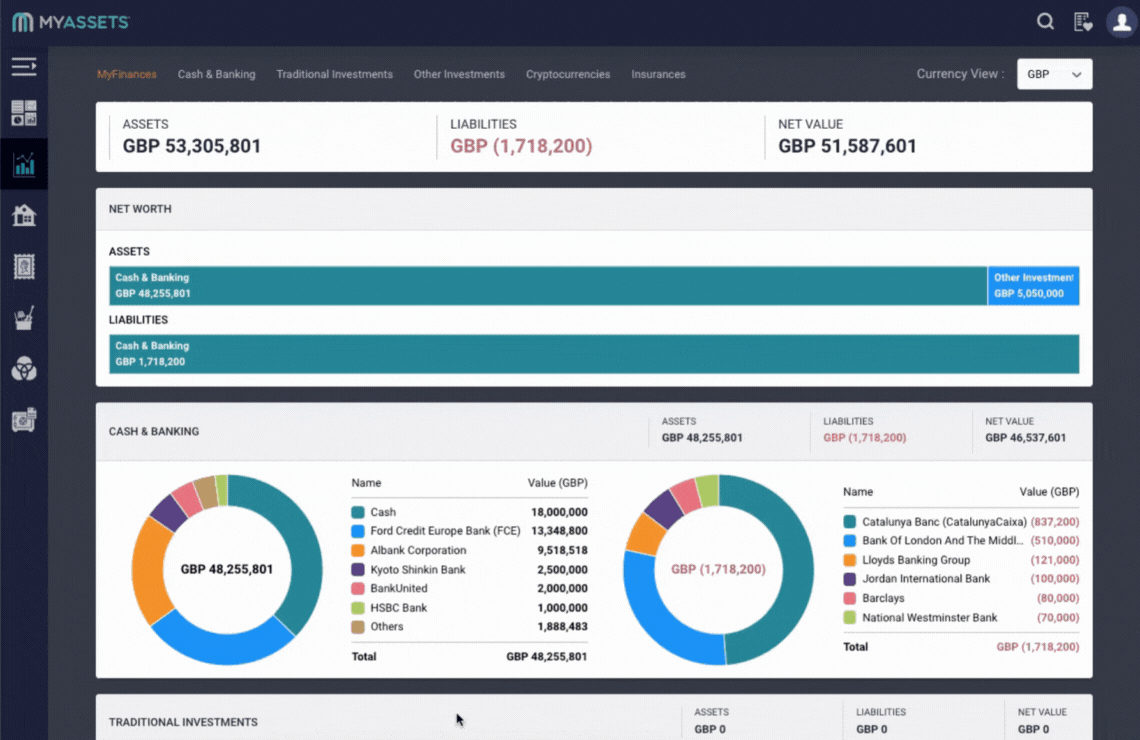Viewport: 1140px width, 740px height.
Task: Select the HSBC Bank row label
Action: (398, 608)
